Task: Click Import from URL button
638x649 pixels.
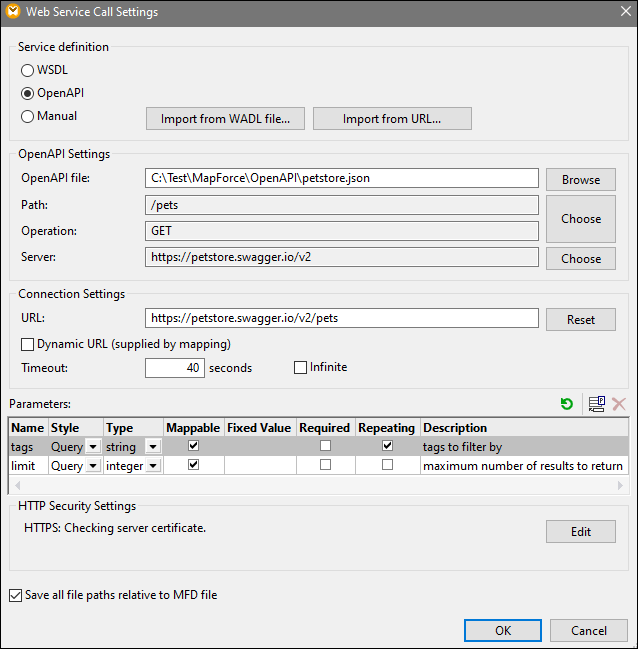Action: point(392,119)
